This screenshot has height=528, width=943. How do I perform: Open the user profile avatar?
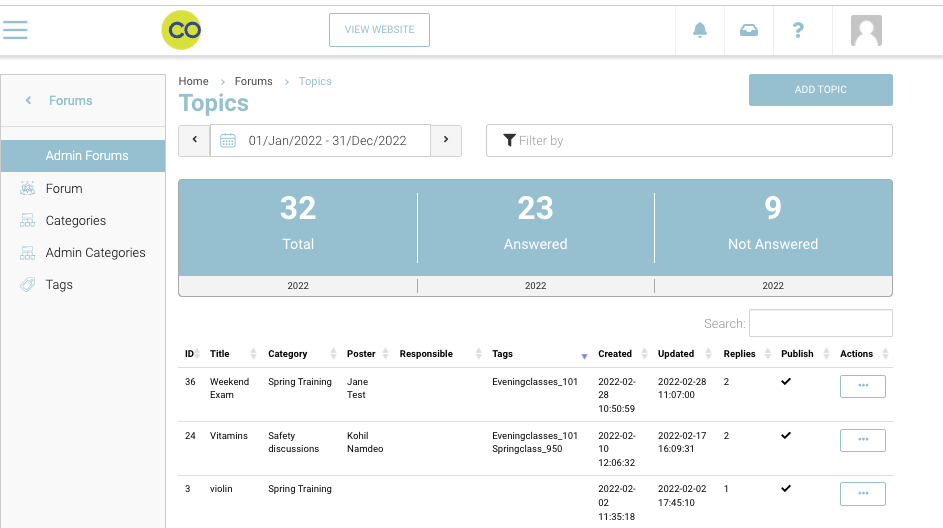tap(866, 30)
